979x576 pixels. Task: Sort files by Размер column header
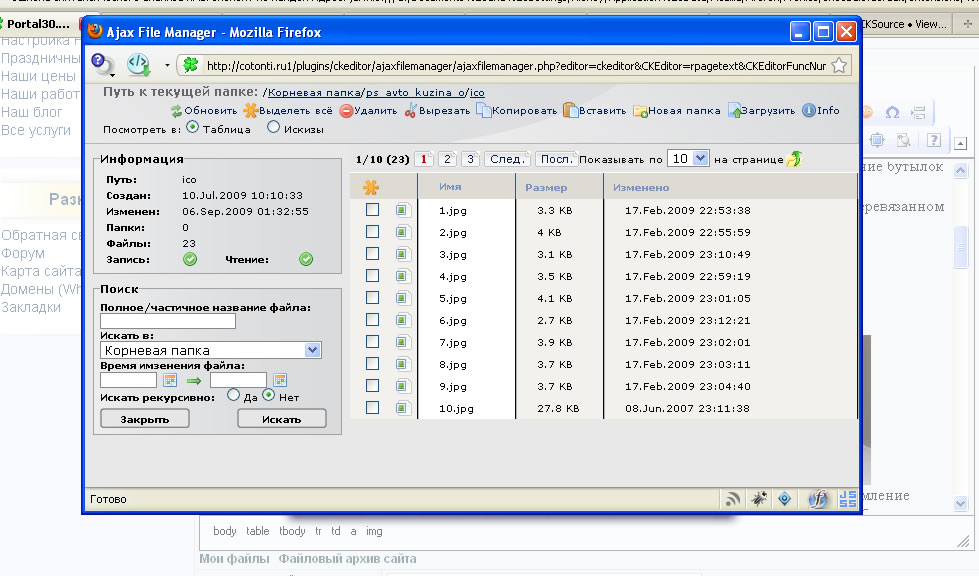point(546,187)
